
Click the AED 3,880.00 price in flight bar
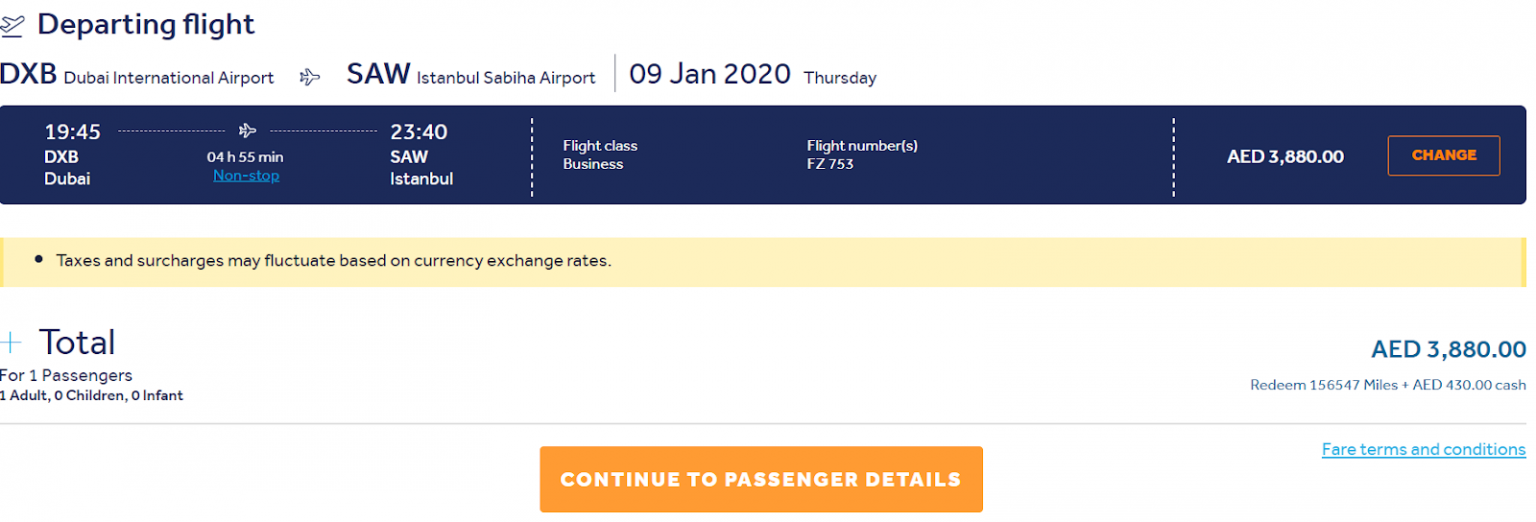[x=1285, y=156]
